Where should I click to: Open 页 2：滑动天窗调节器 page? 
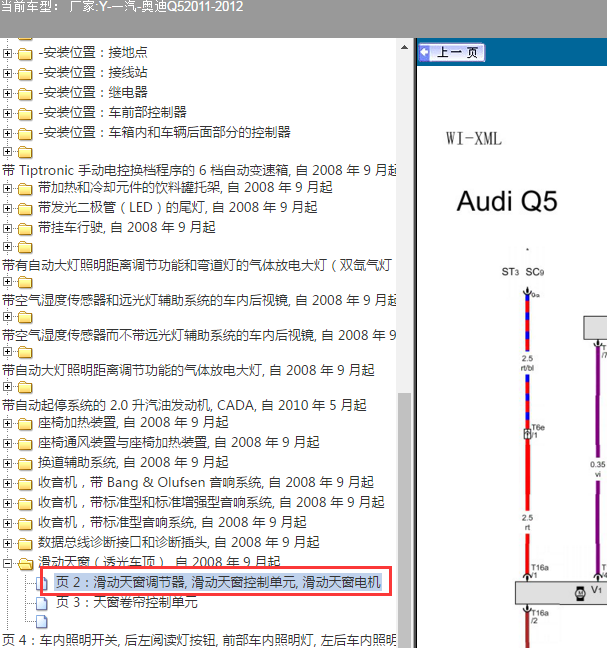click(218, 583)
